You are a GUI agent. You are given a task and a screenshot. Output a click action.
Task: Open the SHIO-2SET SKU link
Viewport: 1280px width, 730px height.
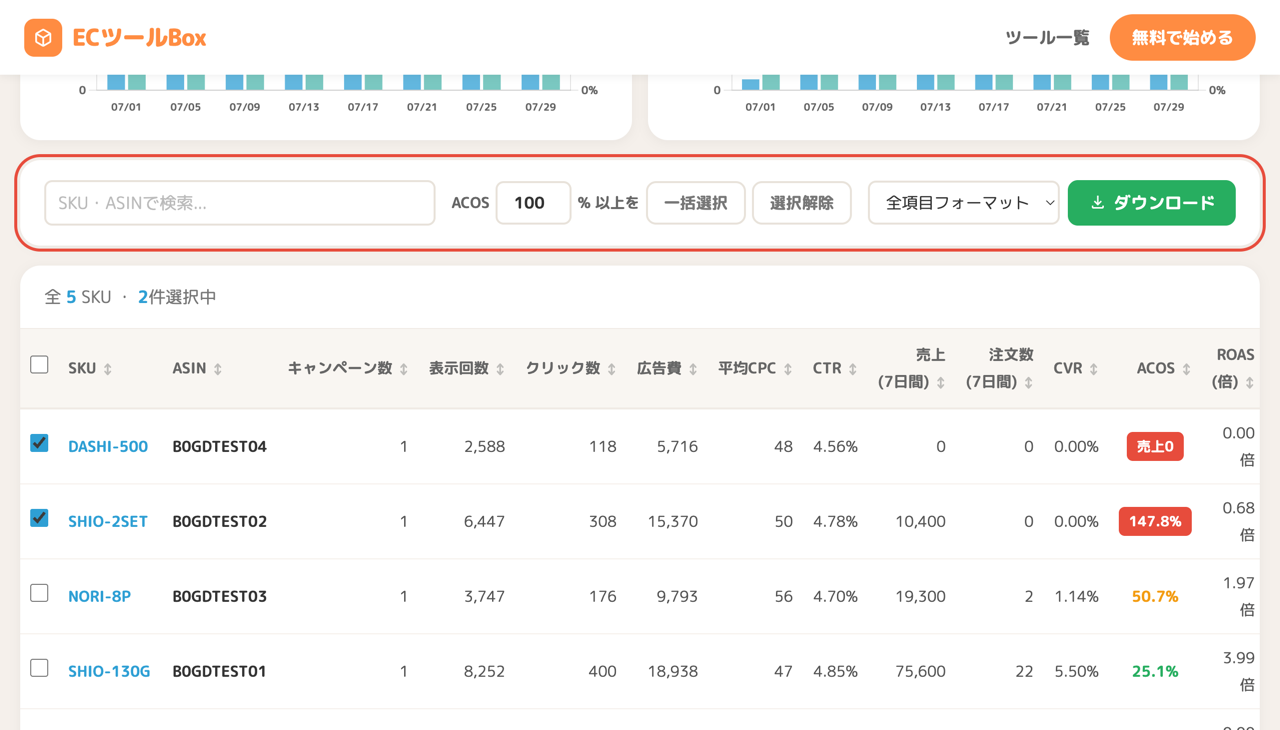[x=108, y=522]
